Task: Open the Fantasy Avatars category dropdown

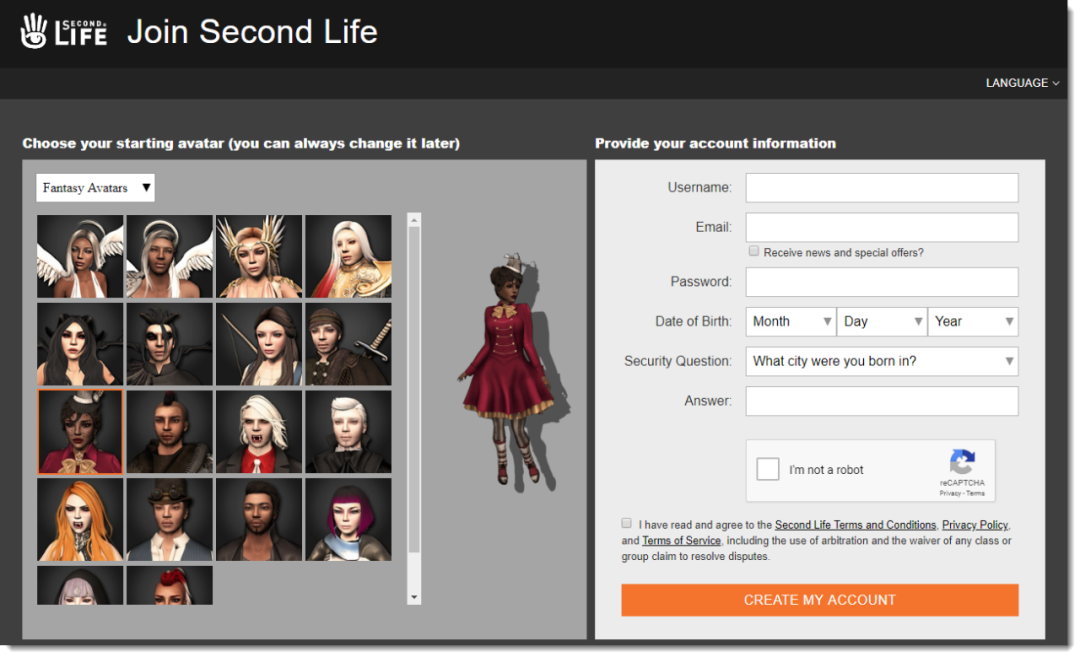Action: (x=95, y=188)
